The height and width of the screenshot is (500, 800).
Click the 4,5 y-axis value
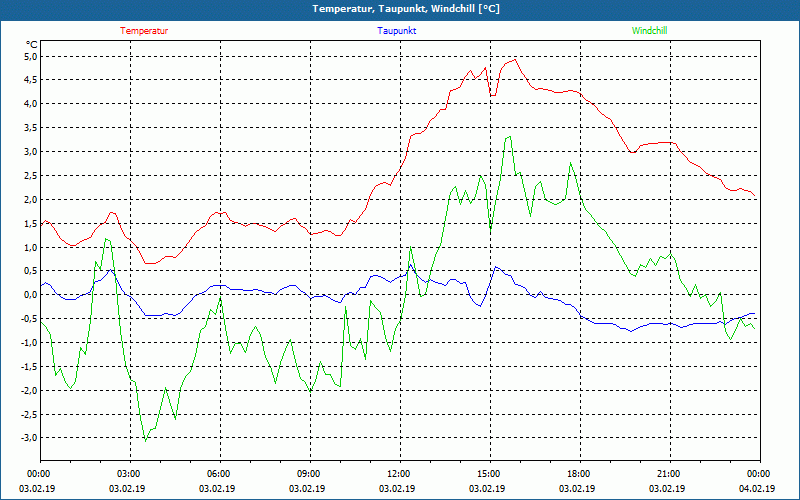click(x=31, y=80)
